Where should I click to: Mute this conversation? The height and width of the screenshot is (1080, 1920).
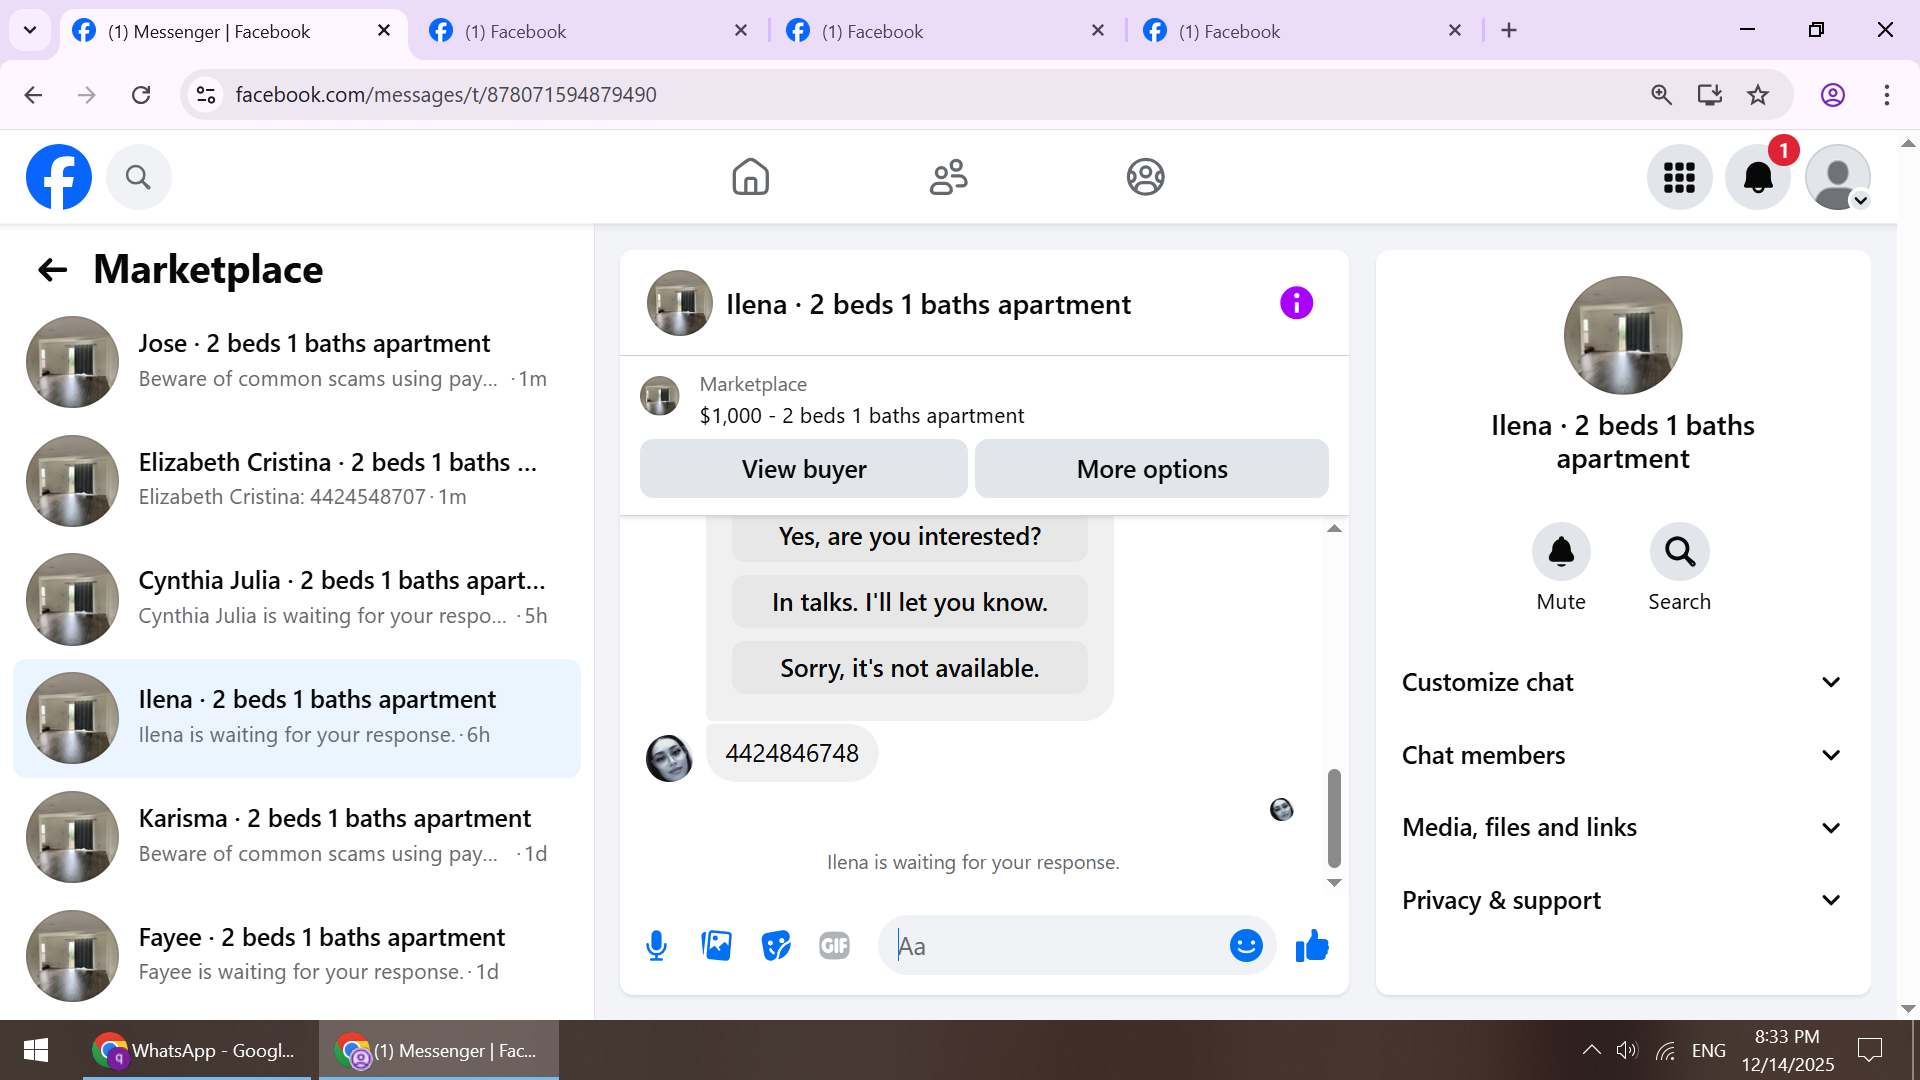[1561, 552]
